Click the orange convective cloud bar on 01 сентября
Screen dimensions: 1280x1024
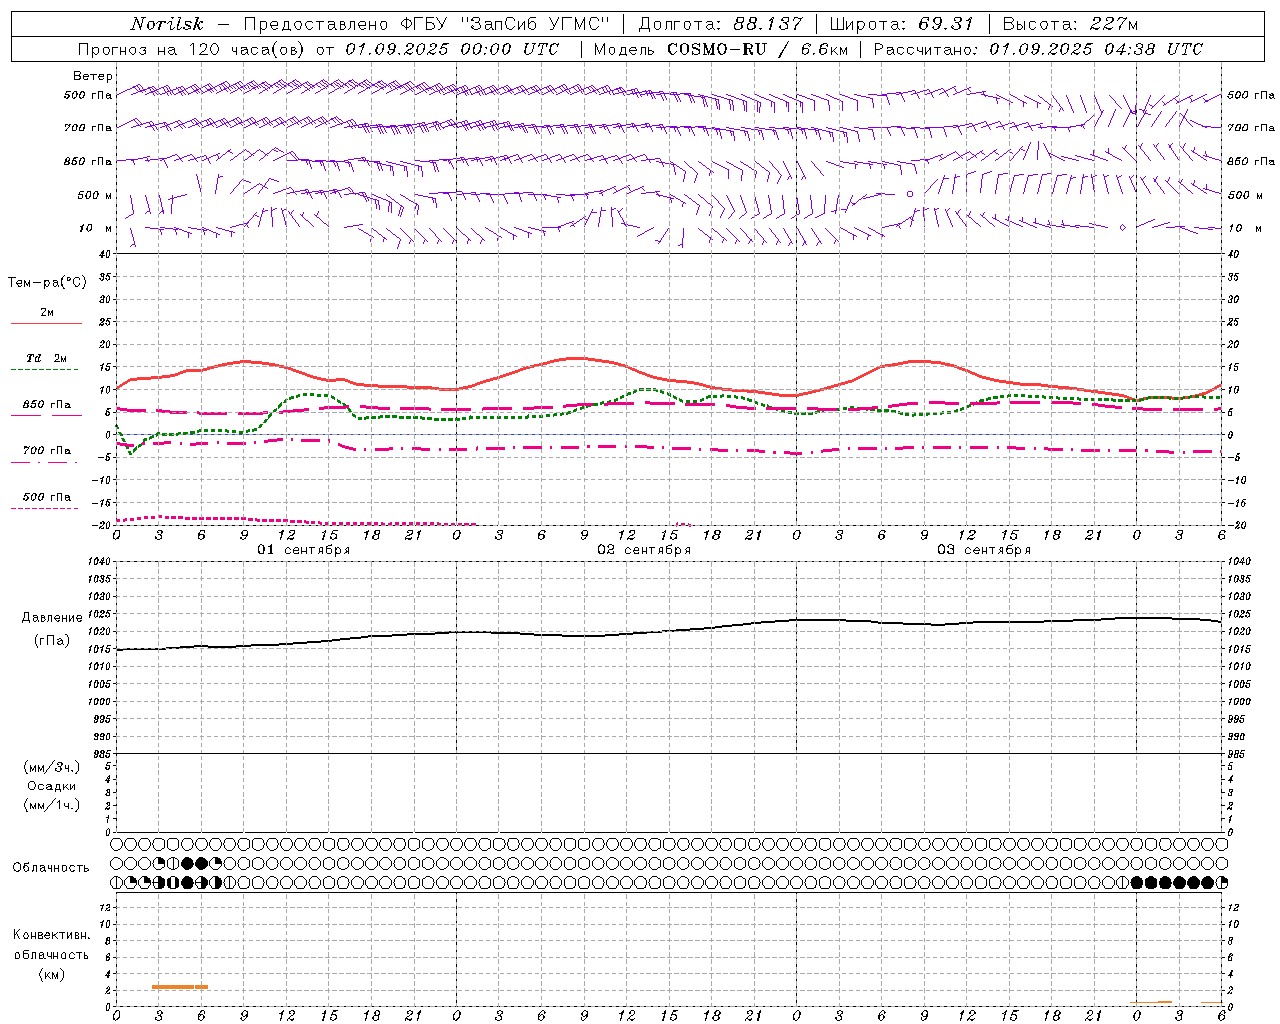click(180, 987)
